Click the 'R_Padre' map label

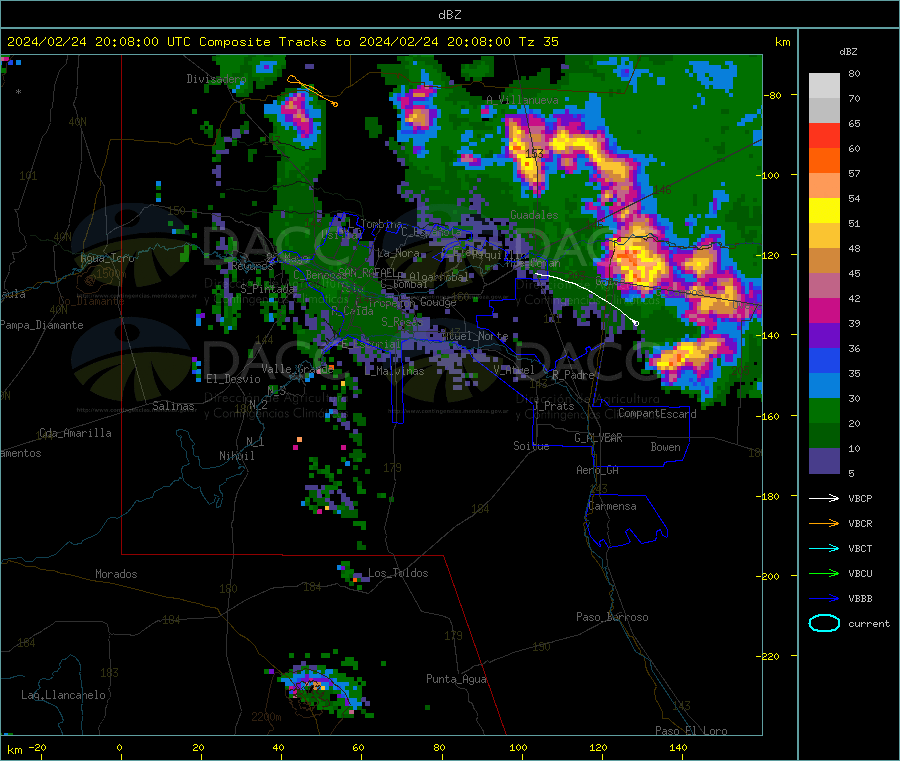click(x=573, y=375)
